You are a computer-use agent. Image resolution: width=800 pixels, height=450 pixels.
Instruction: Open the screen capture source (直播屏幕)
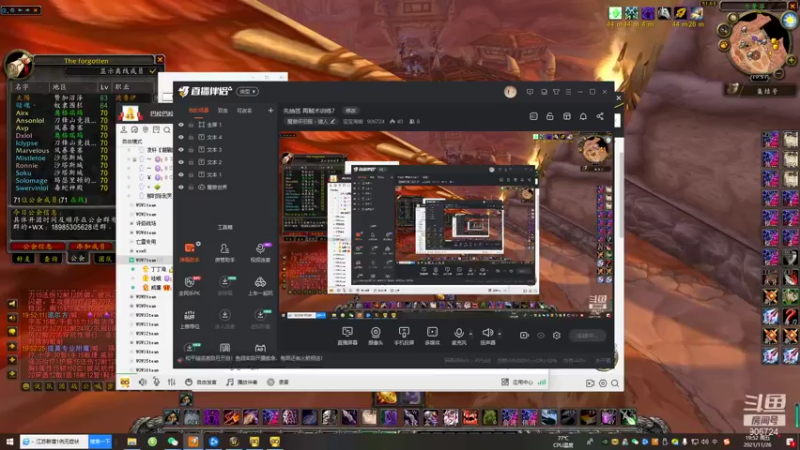(x=347, y=336)
